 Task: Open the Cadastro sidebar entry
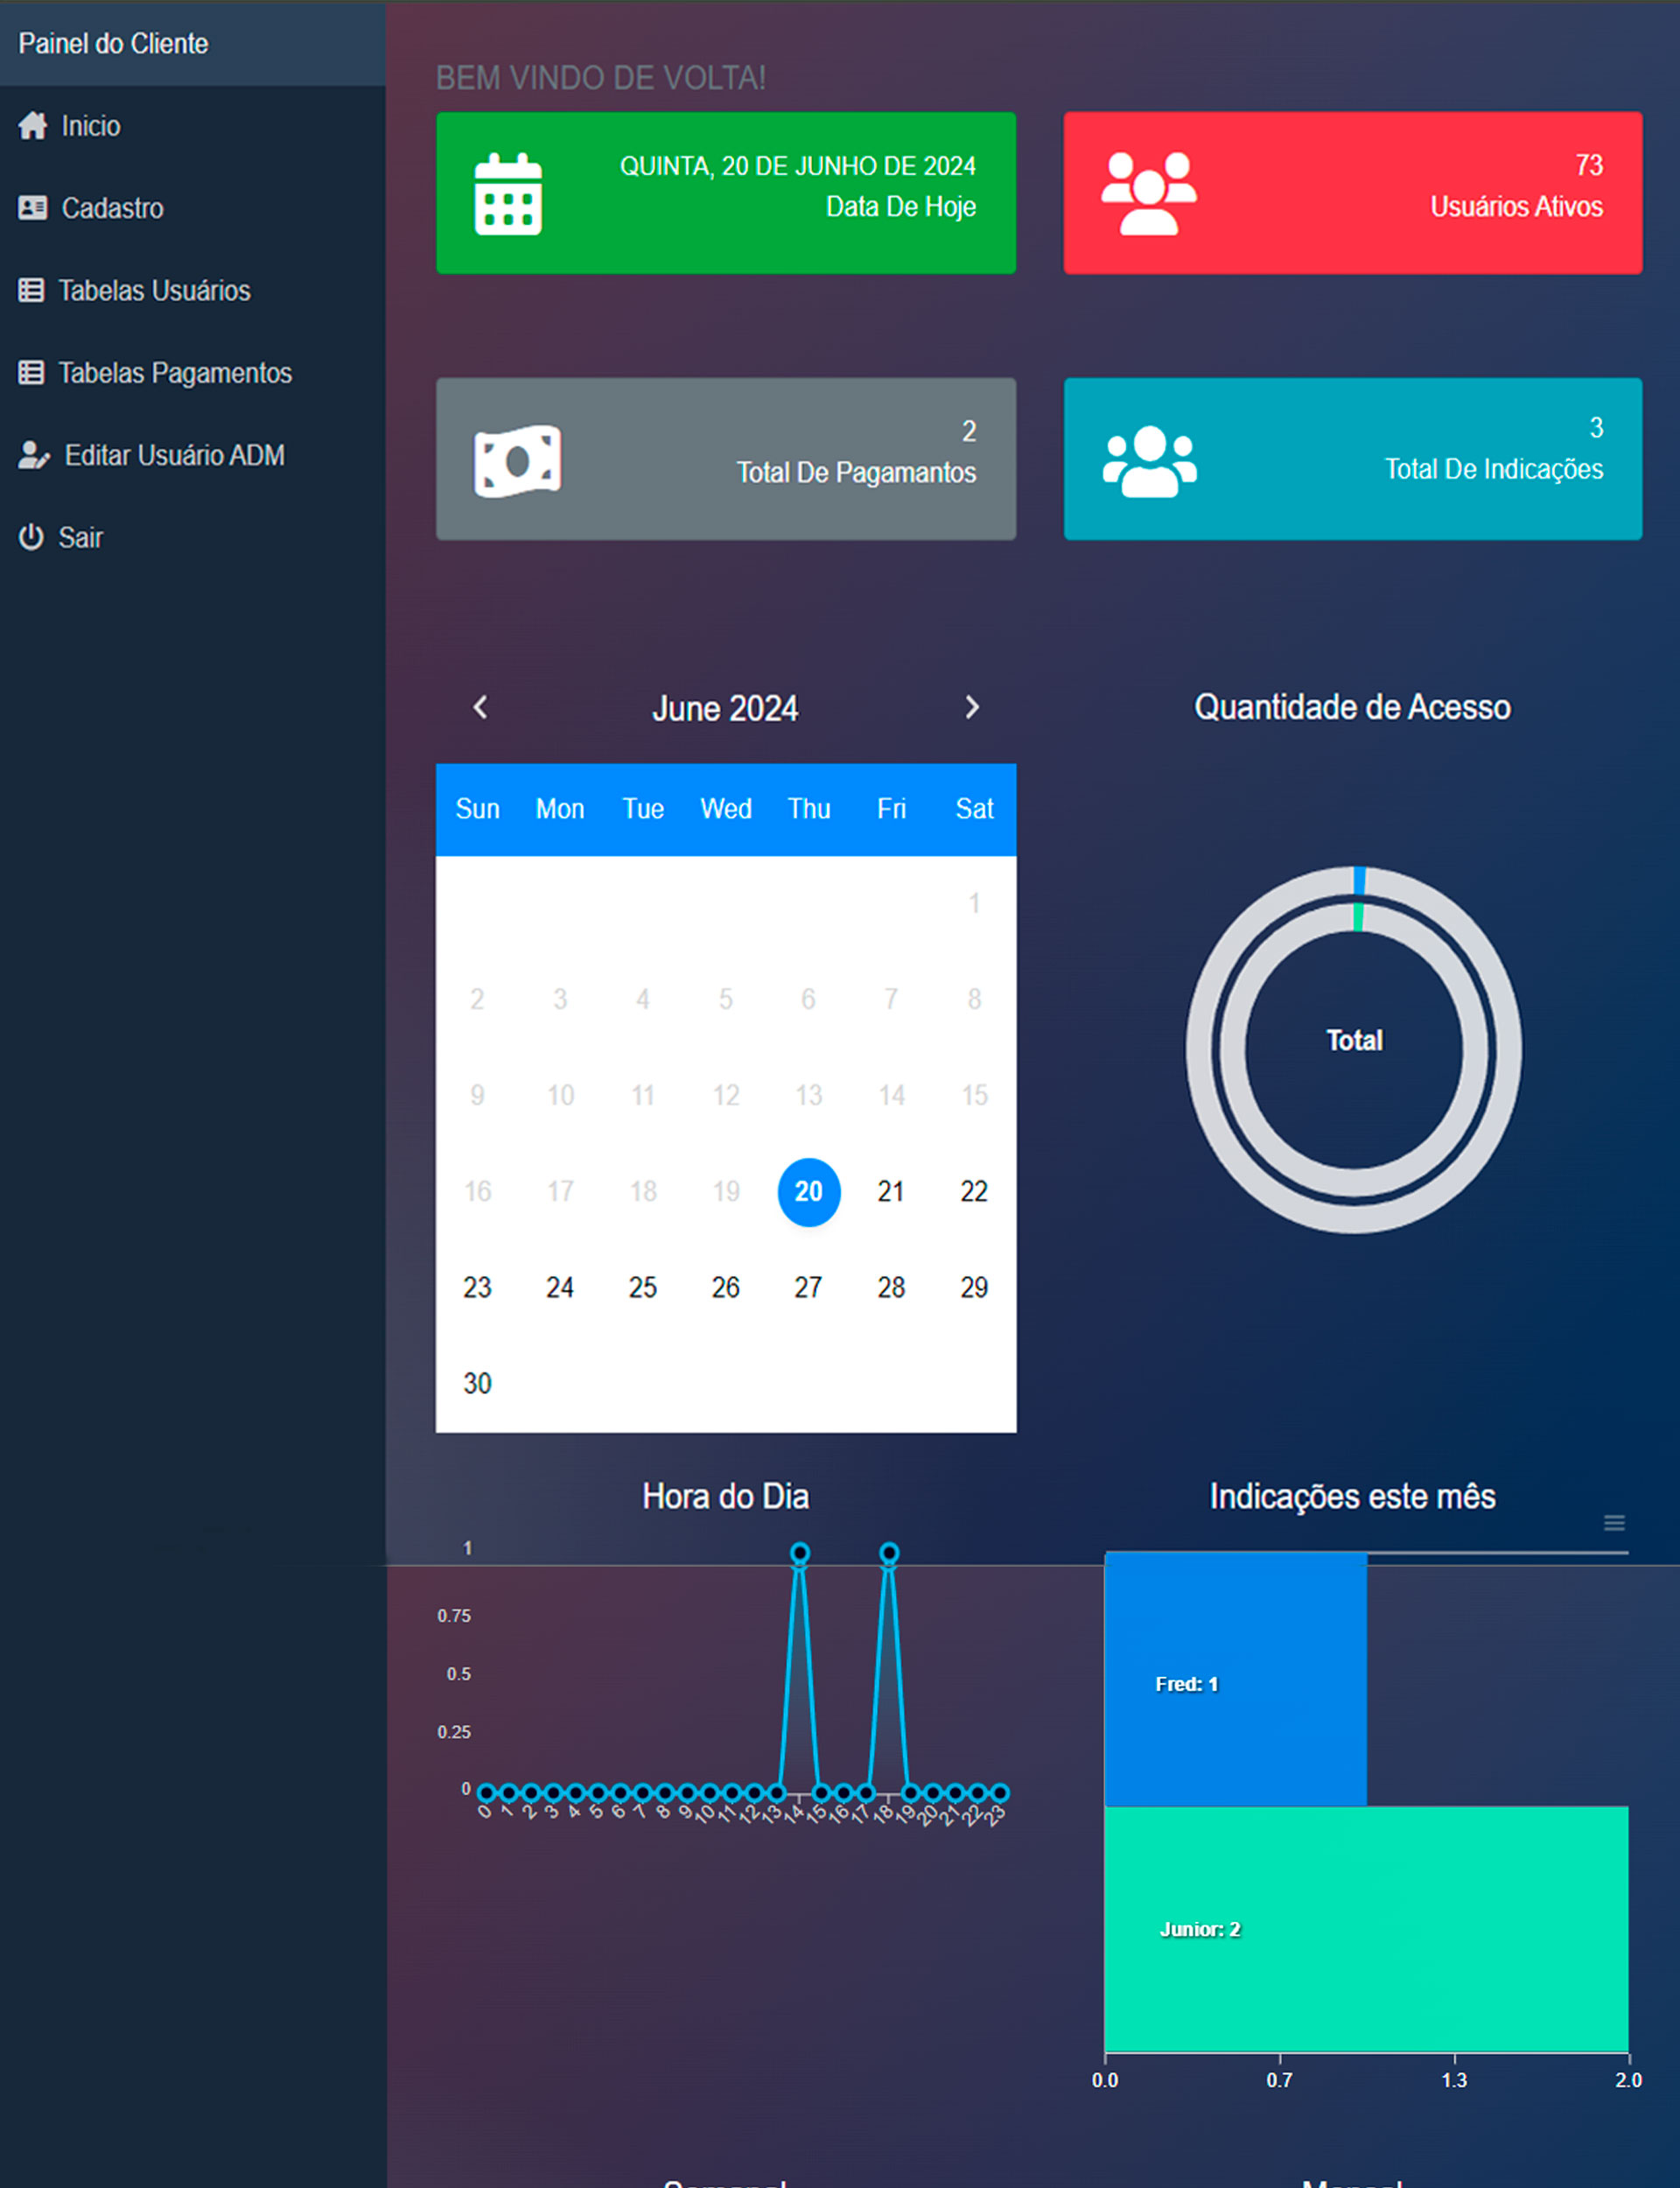tap(112, 208)
